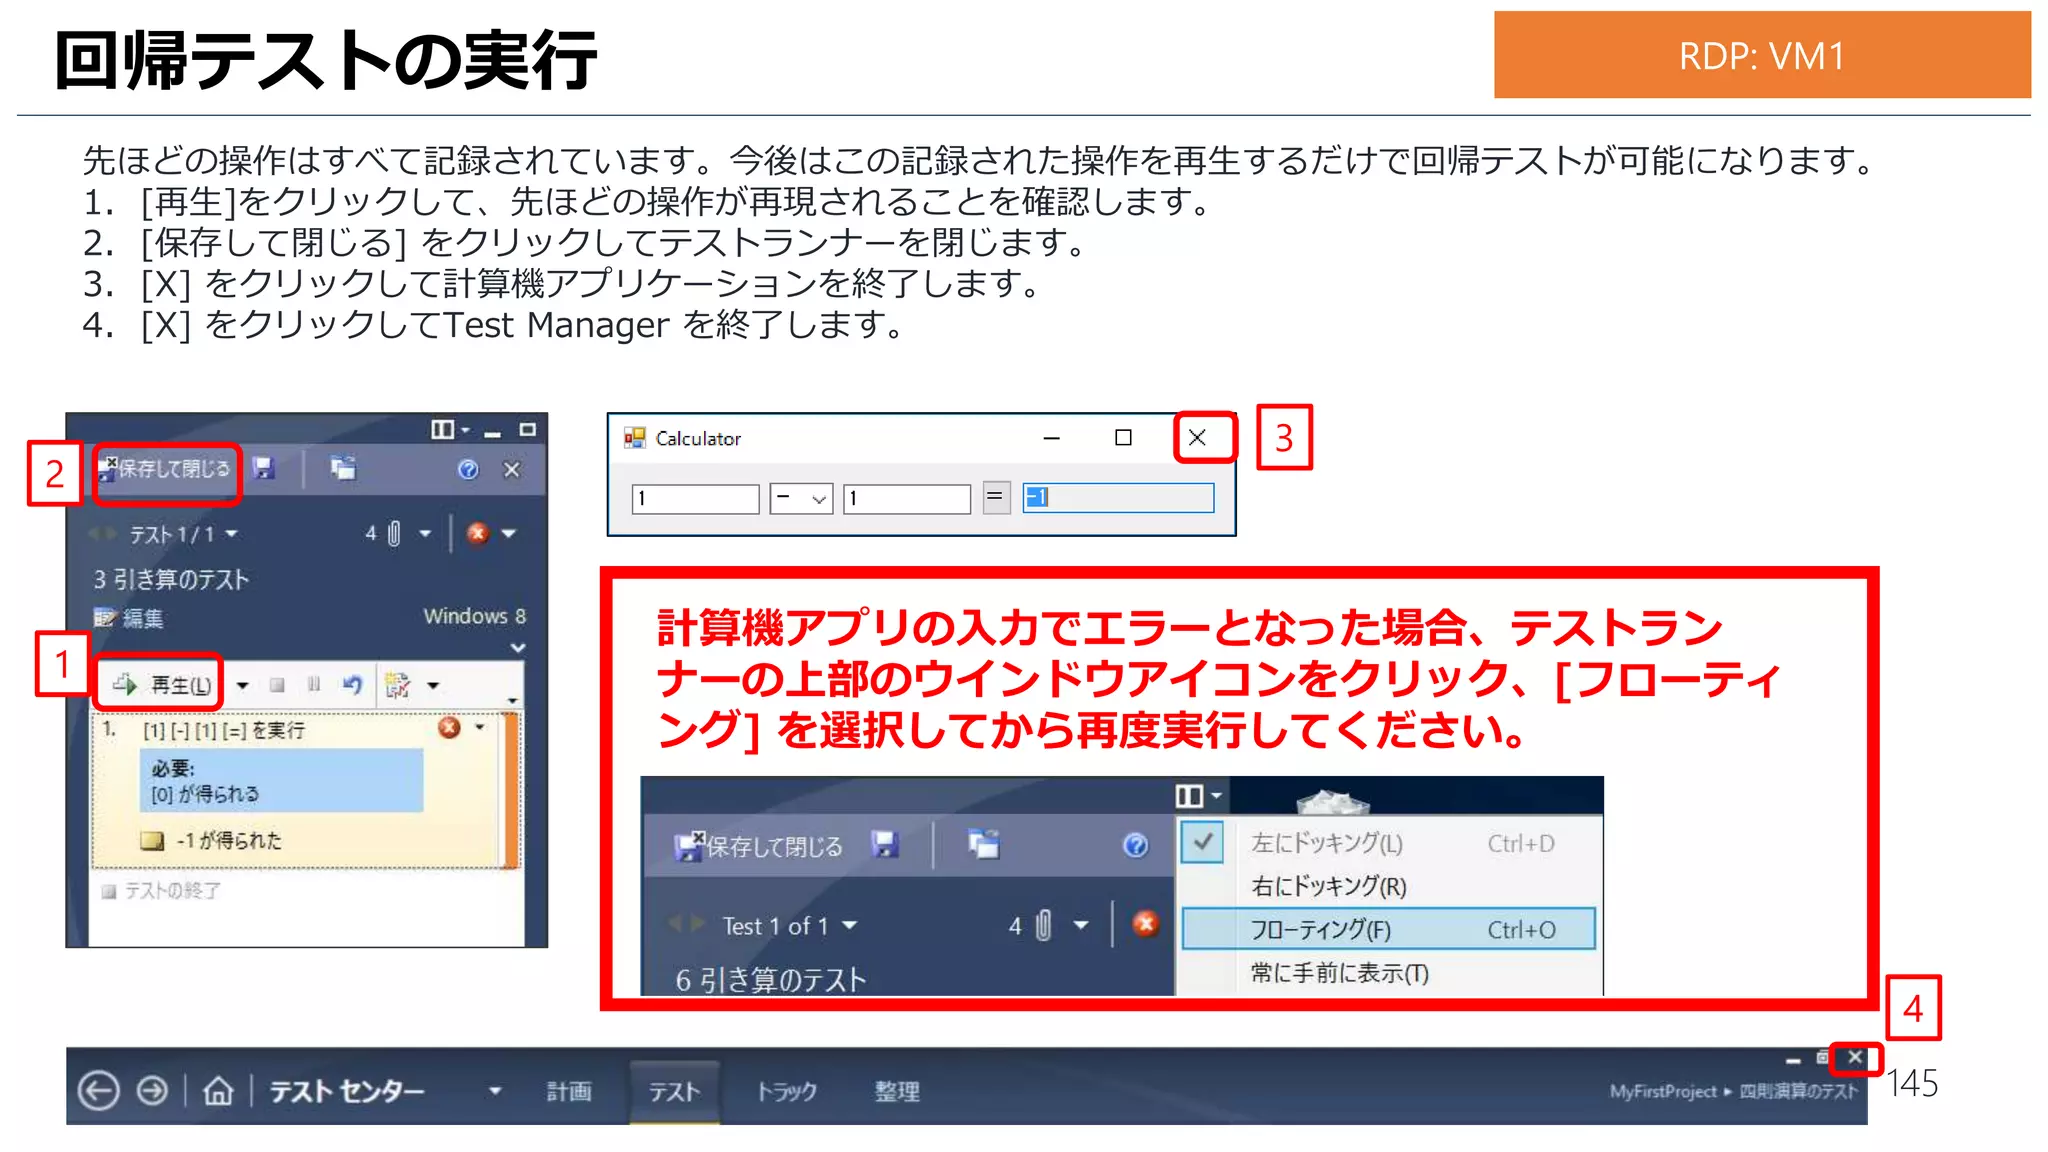Open the dropdown arrow next to 再生(L)

pyautogui.click(x=242, y=686)
